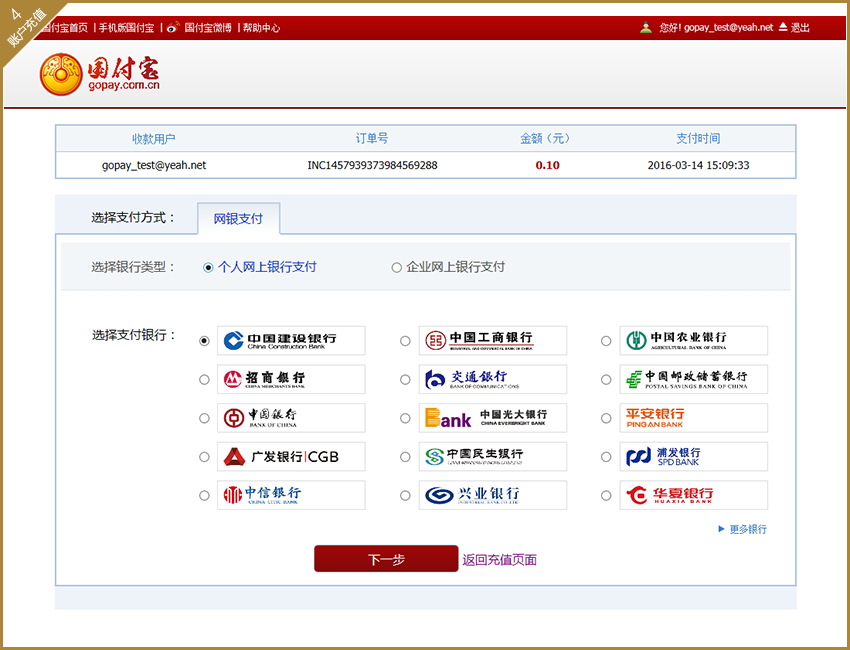Choose the 中国民生银行 logo tile
This screenshot has width=850, height=650.
click(x=493, y=456)
